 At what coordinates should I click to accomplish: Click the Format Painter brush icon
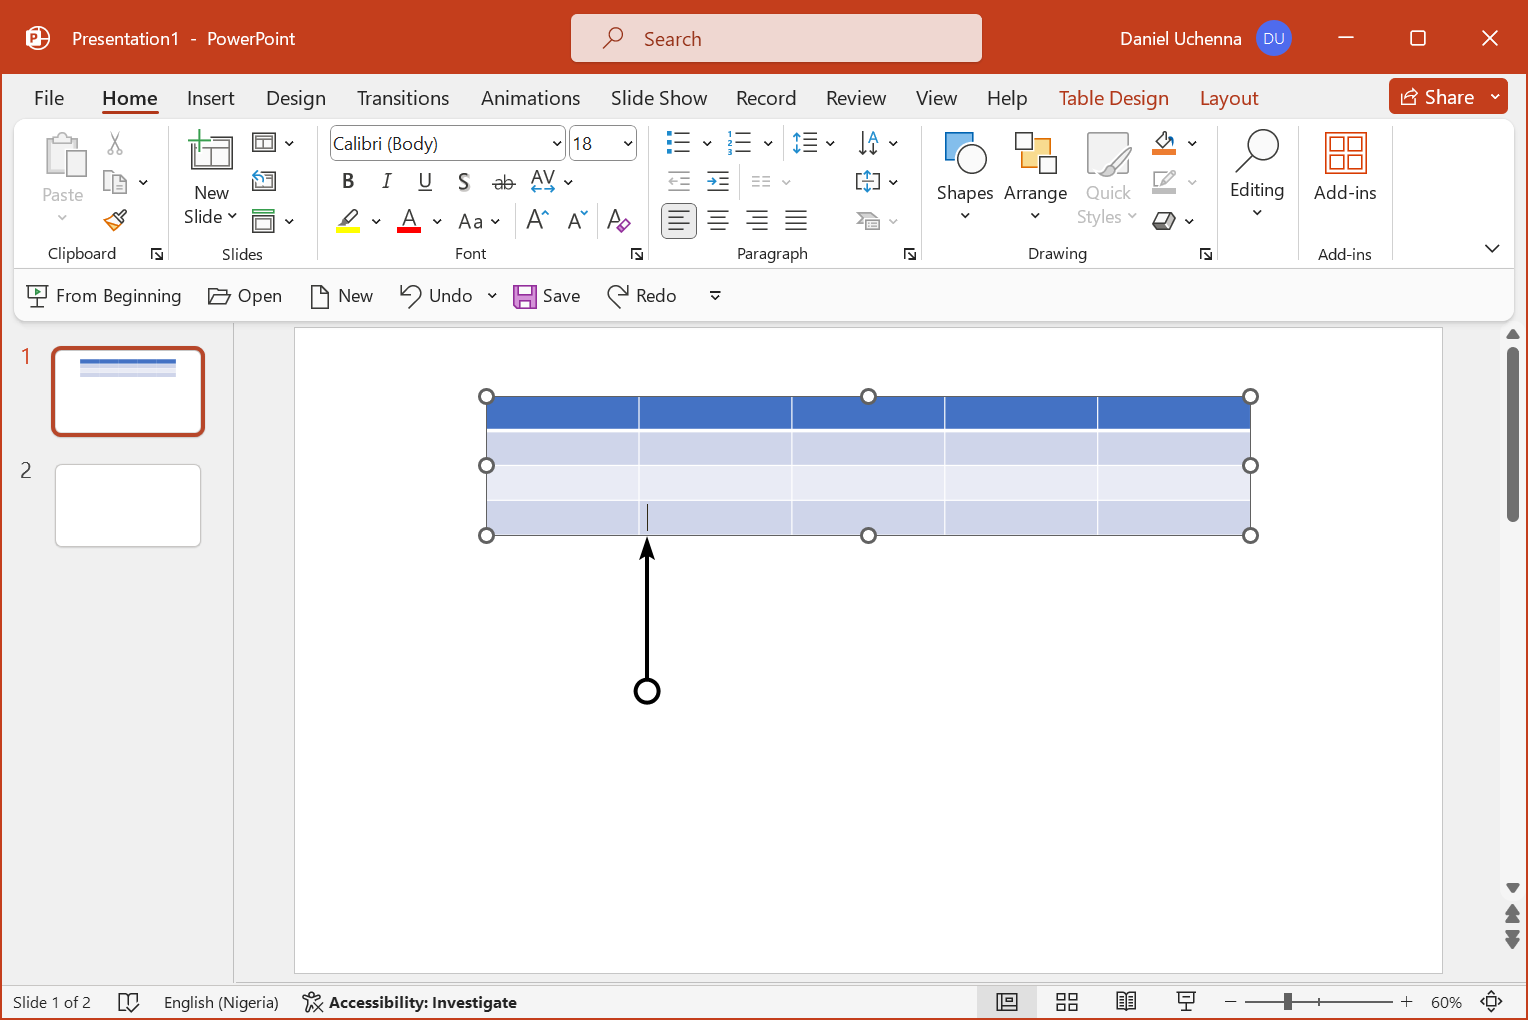(116, 220)
